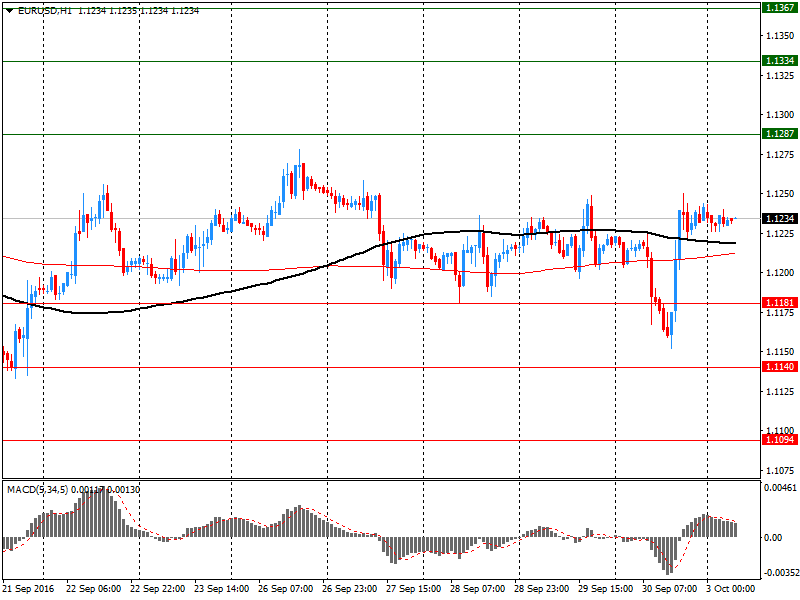Screen dimensions: 800x600
Task: Click the 3 Oct 00:00 time label
Action: click(x=731, y=589)
